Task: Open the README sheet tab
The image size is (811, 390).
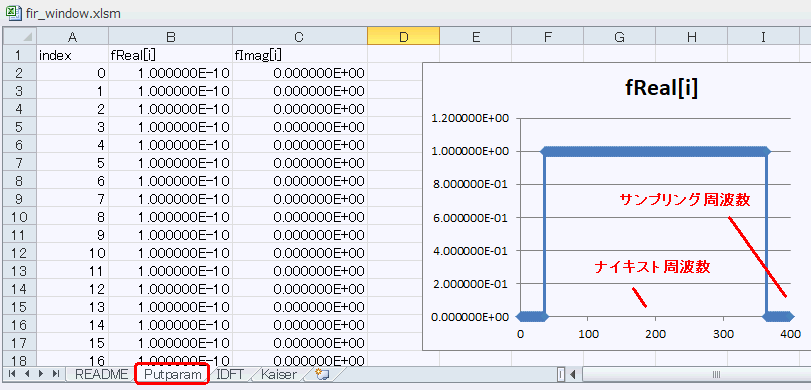Action: point(101,374)
